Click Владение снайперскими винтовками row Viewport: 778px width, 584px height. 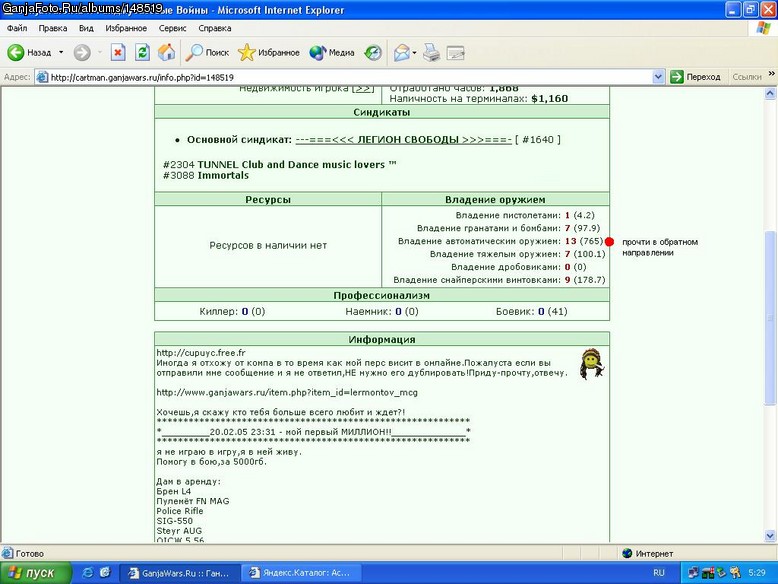point(499,280)
